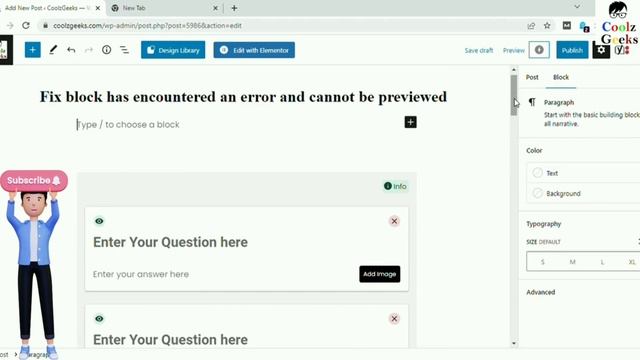The width and height of the screenshot is (640, 360).
Task: Open a new browser tab
Action: click(x=234, y=8)
